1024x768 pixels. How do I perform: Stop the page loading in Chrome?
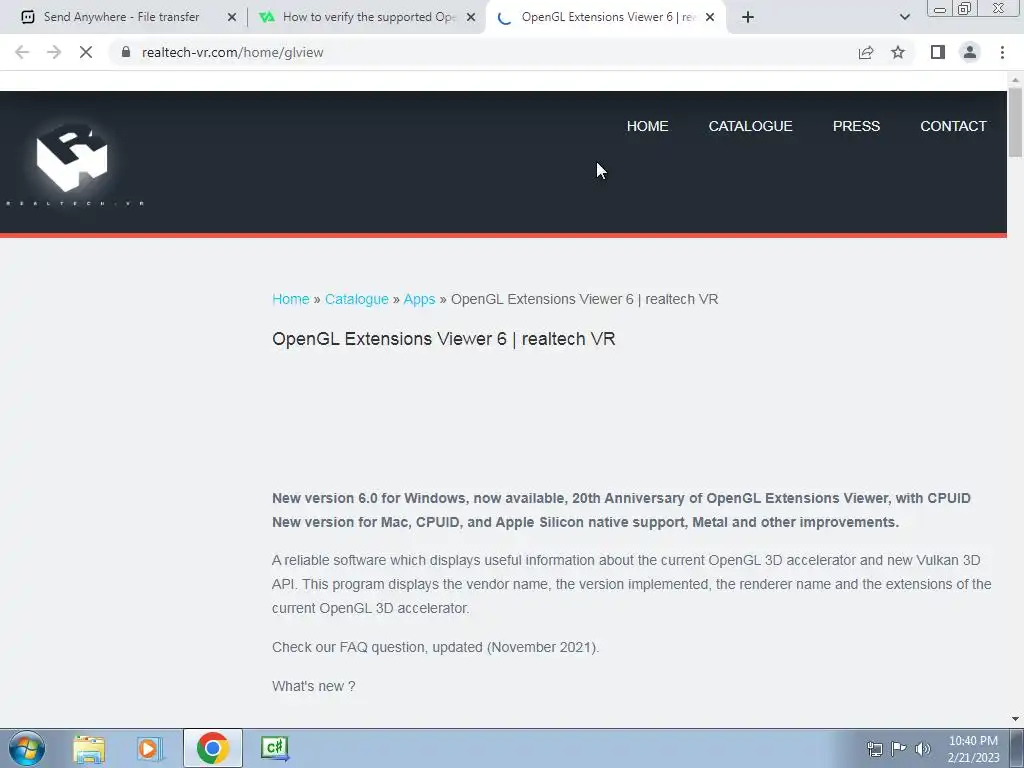[86, 52]
